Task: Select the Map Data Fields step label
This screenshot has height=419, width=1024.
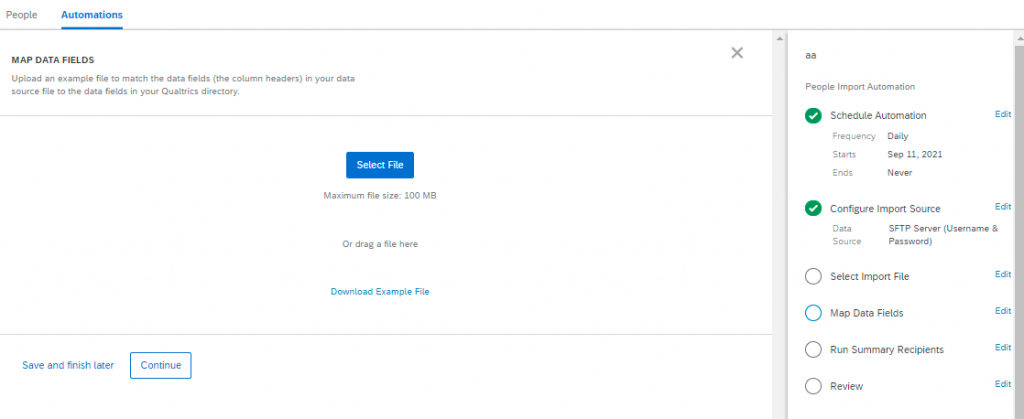Action: 867,313
